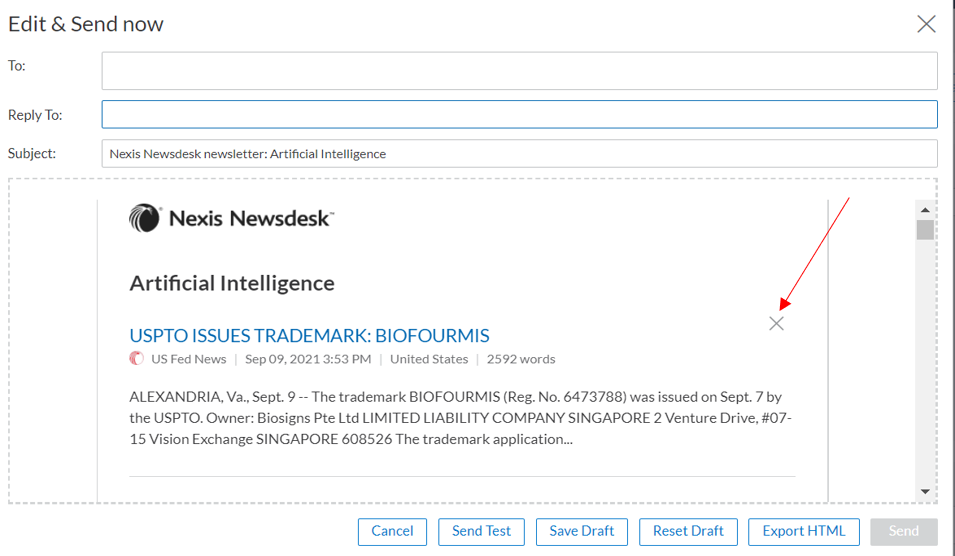Viewport: 955px width, 556px height.
Task: Click the greyed-out Send button
Action: 904,532
